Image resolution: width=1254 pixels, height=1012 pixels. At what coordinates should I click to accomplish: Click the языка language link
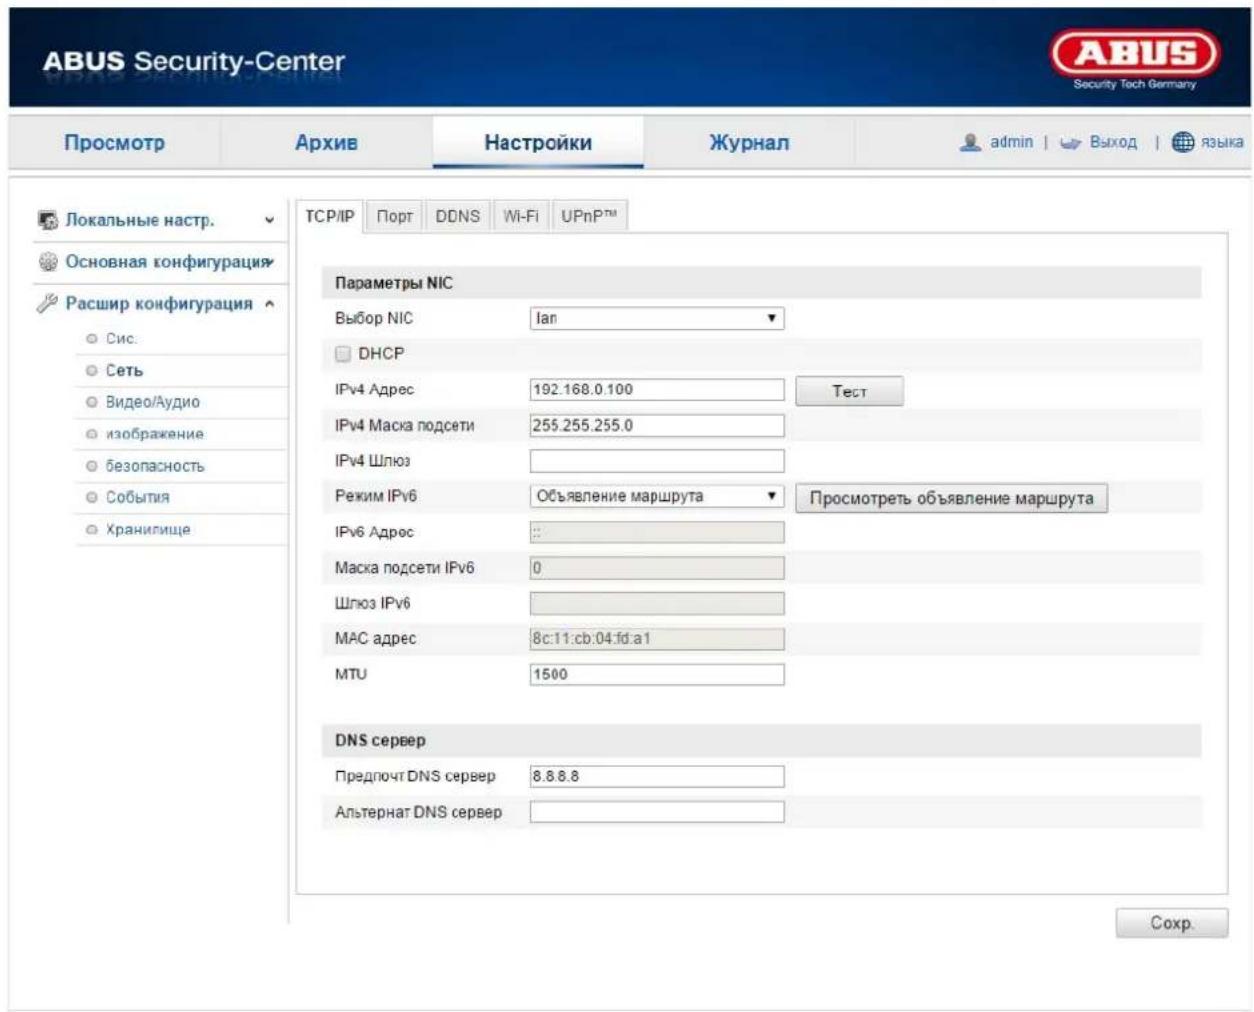click(1222, 142)
